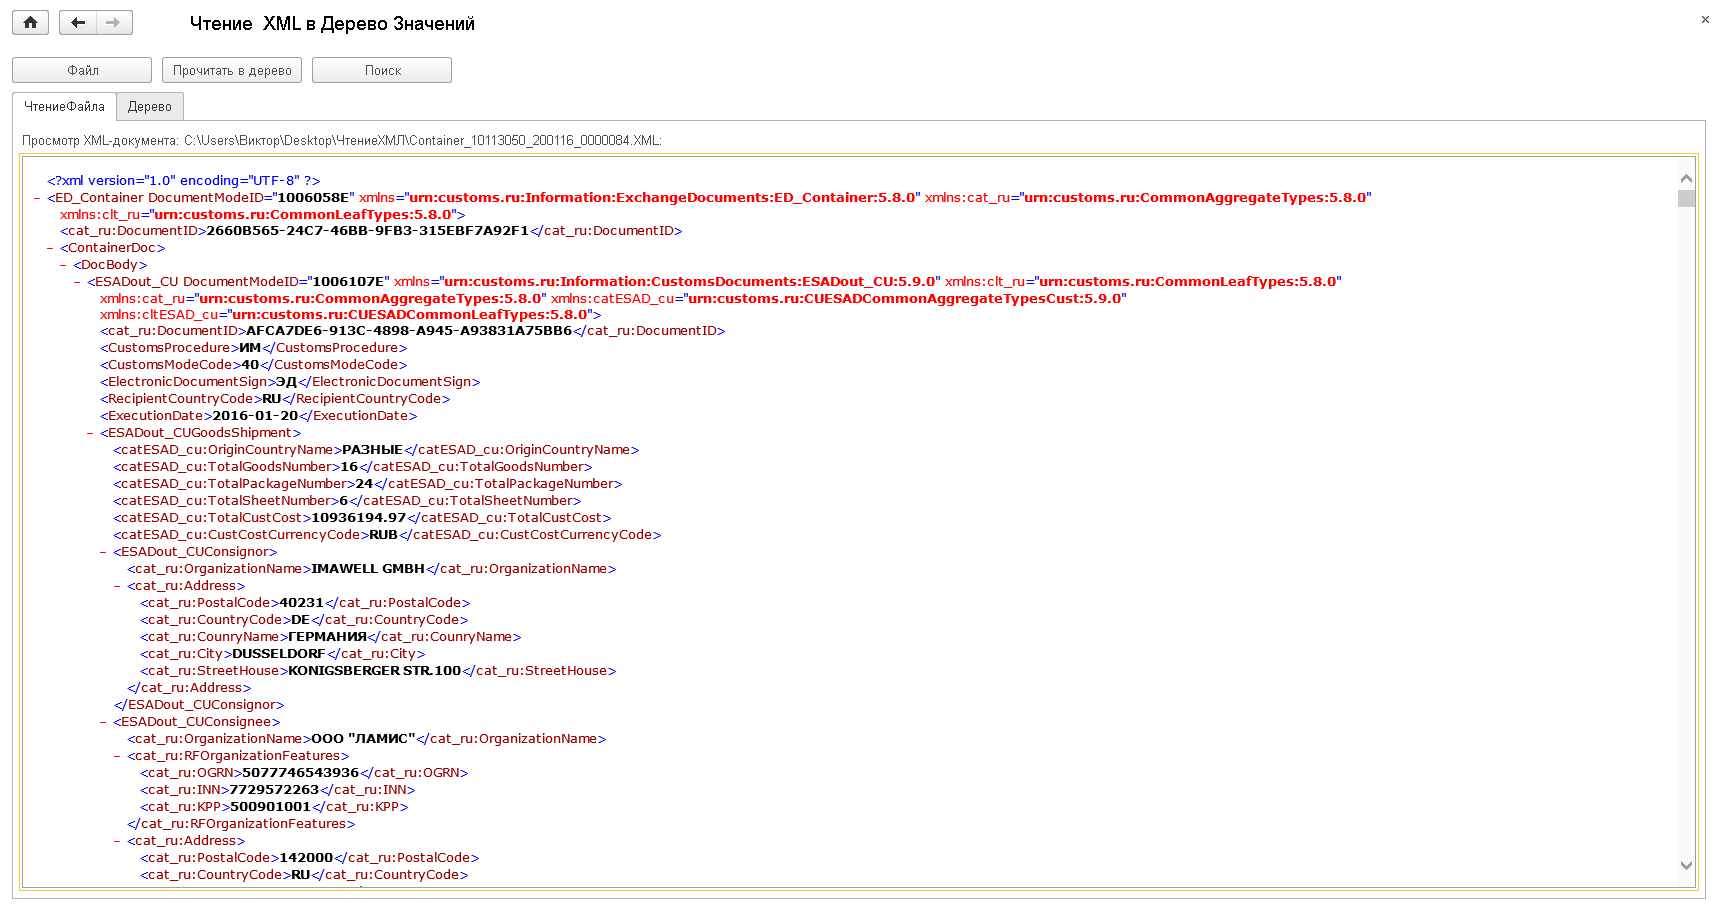Collapse the consignor cat_ru:Address node
The image size is (1722, 910).
(x=117, y=586)
